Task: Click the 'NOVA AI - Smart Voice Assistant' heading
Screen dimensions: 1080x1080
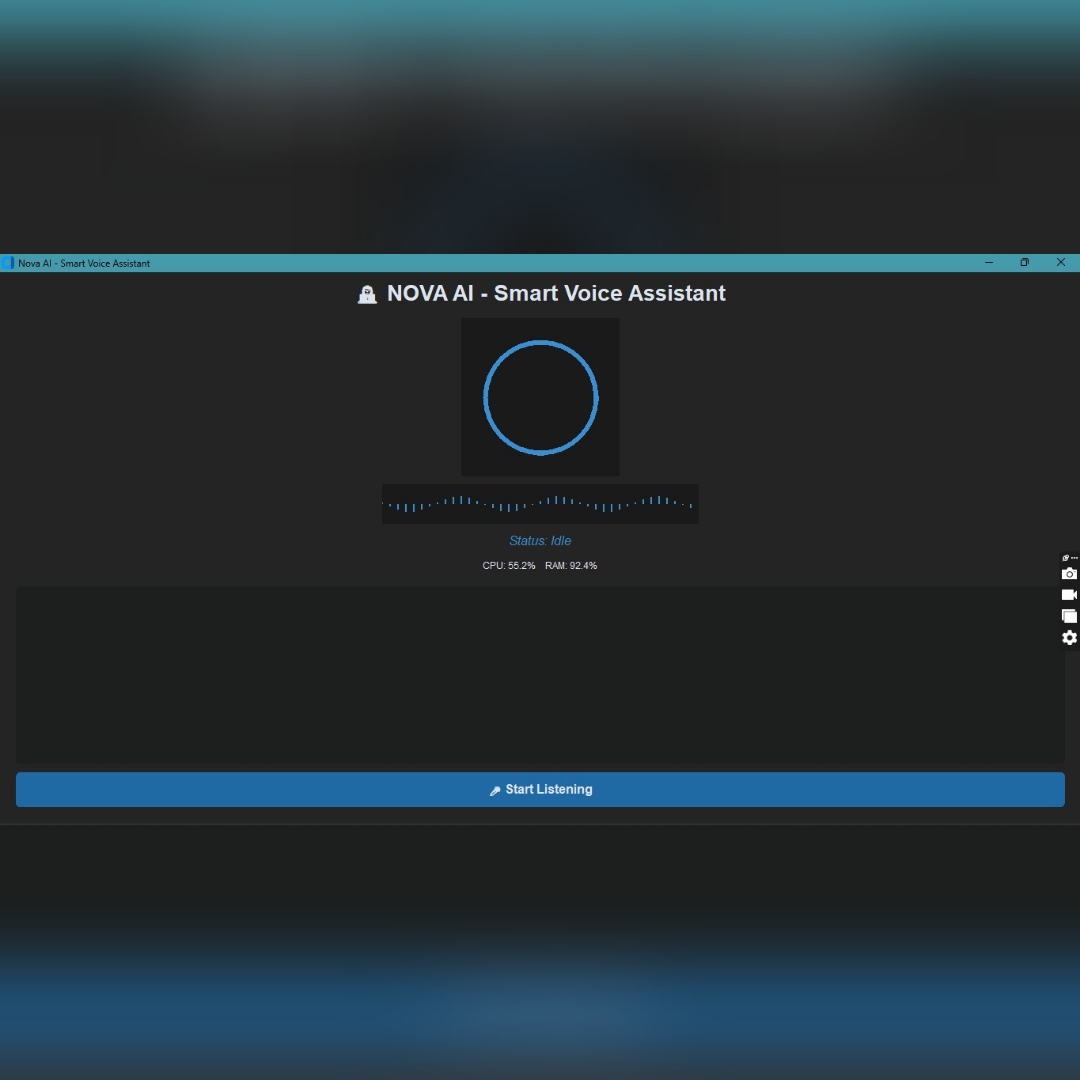Action: coord(556,293)
